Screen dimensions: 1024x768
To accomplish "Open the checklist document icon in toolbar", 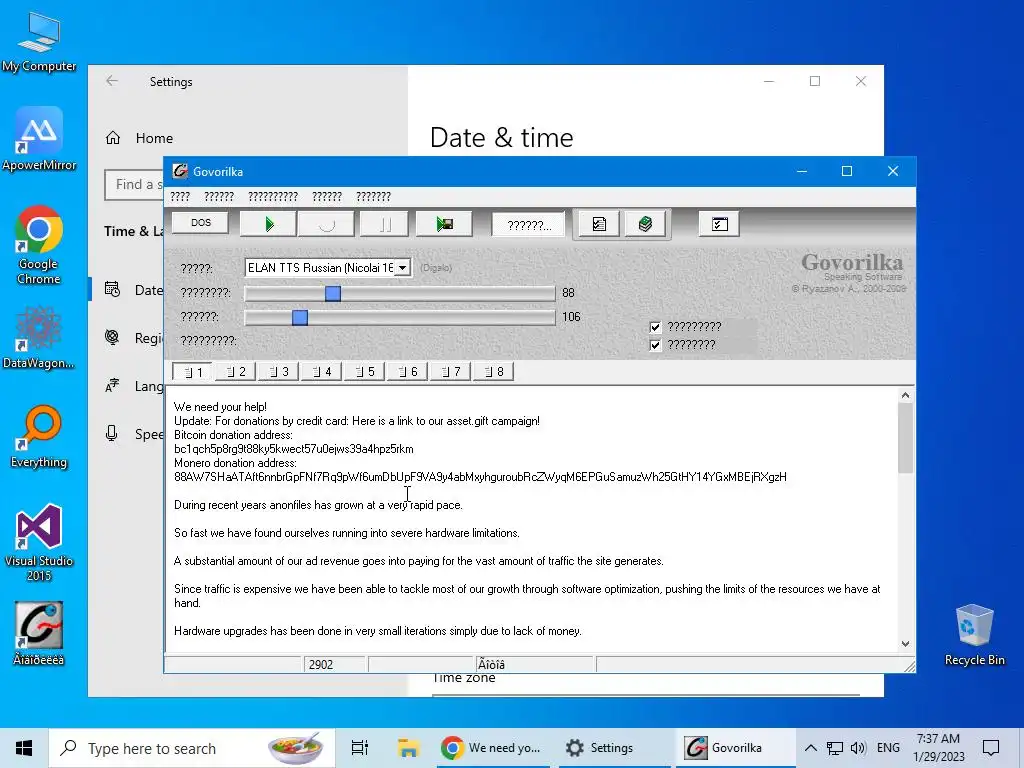I will click(x=599, y=225).
